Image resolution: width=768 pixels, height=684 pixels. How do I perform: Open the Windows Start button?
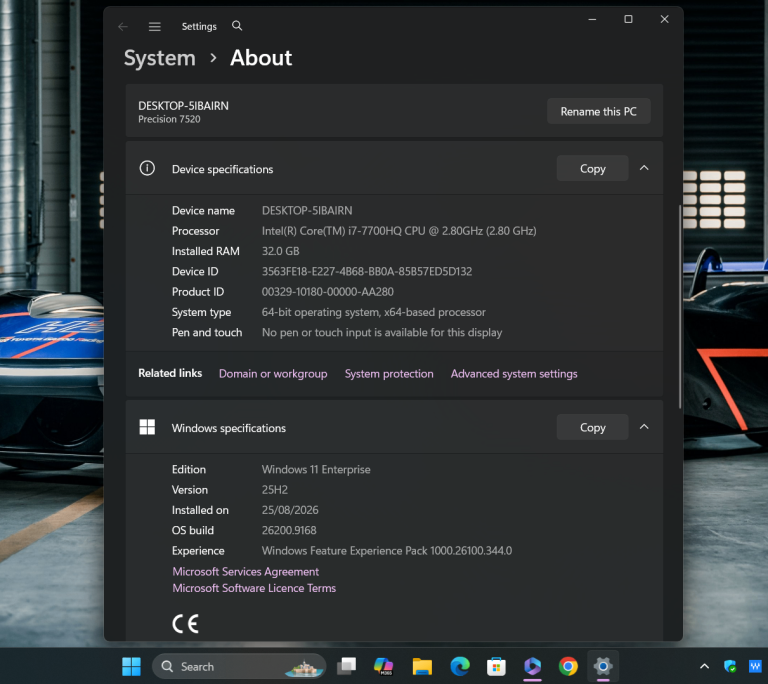[x=131, y=666]
